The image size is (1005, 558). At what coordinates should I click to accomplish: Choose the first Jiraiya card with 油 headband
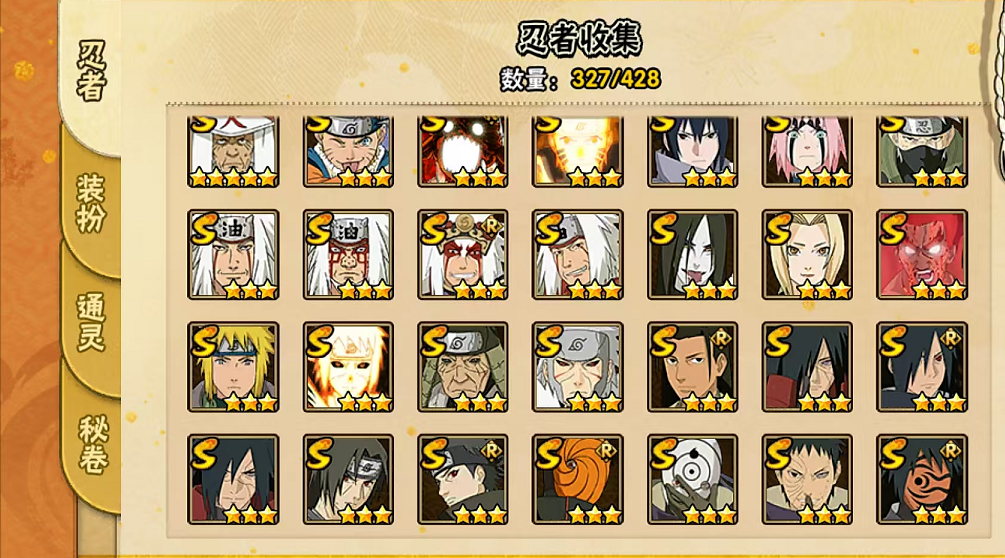pos(233,254)
